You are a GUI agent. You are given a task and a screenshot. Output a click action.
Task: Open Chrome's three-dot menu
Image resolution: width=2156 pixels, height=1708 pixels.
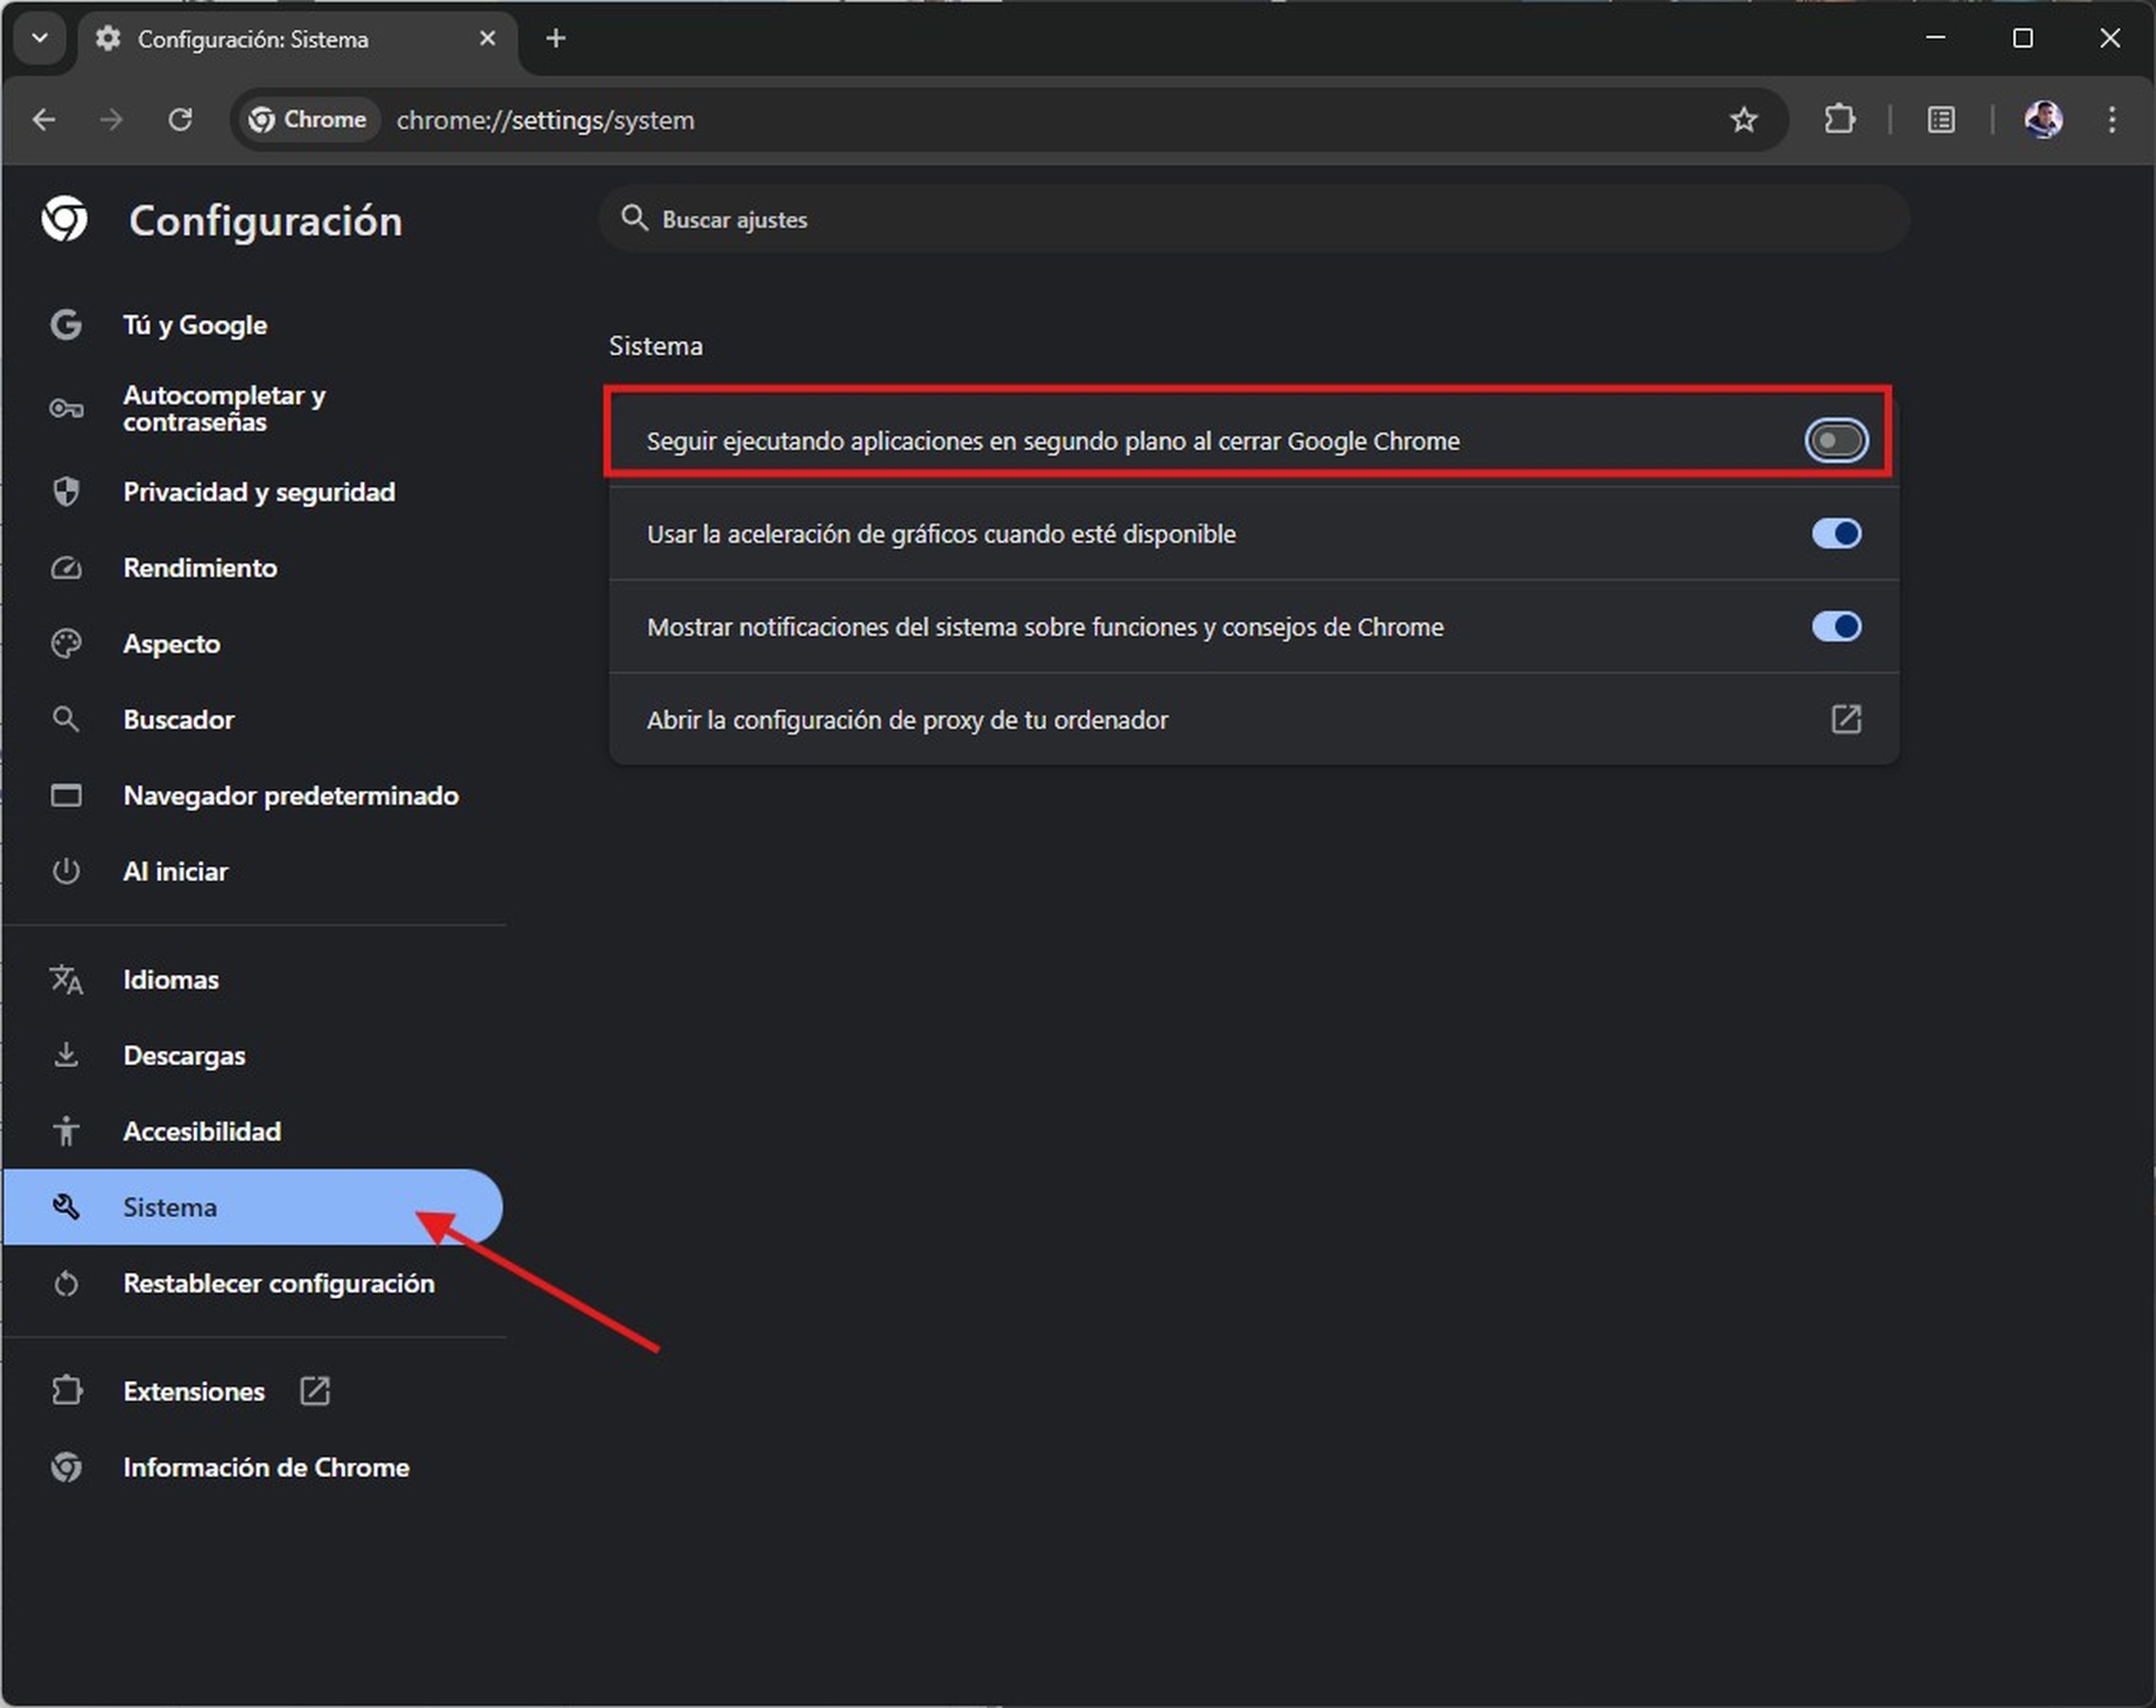[2112, 120]
